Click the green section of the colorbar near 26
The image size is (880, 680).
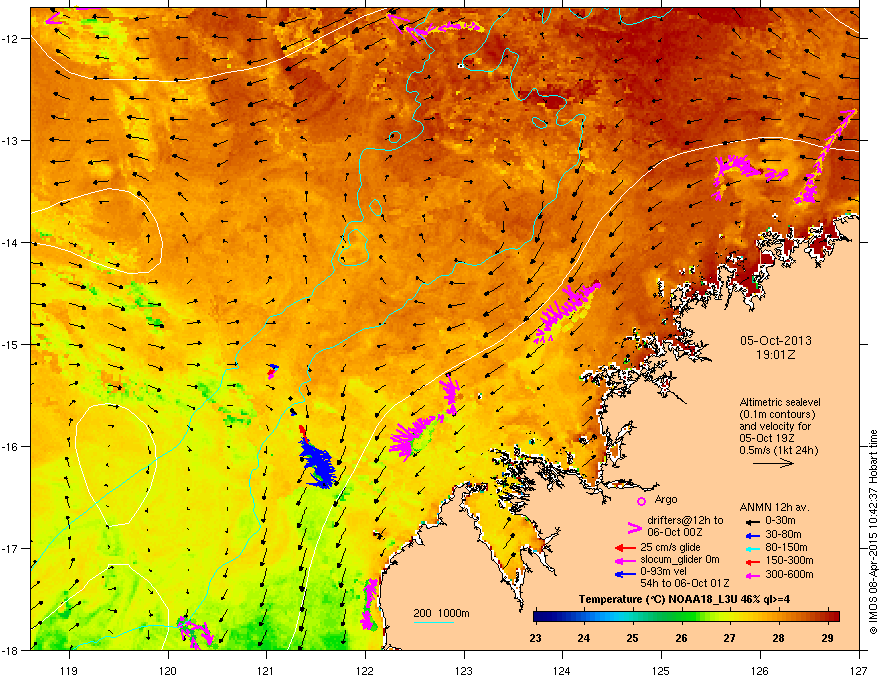coord(681,617)
